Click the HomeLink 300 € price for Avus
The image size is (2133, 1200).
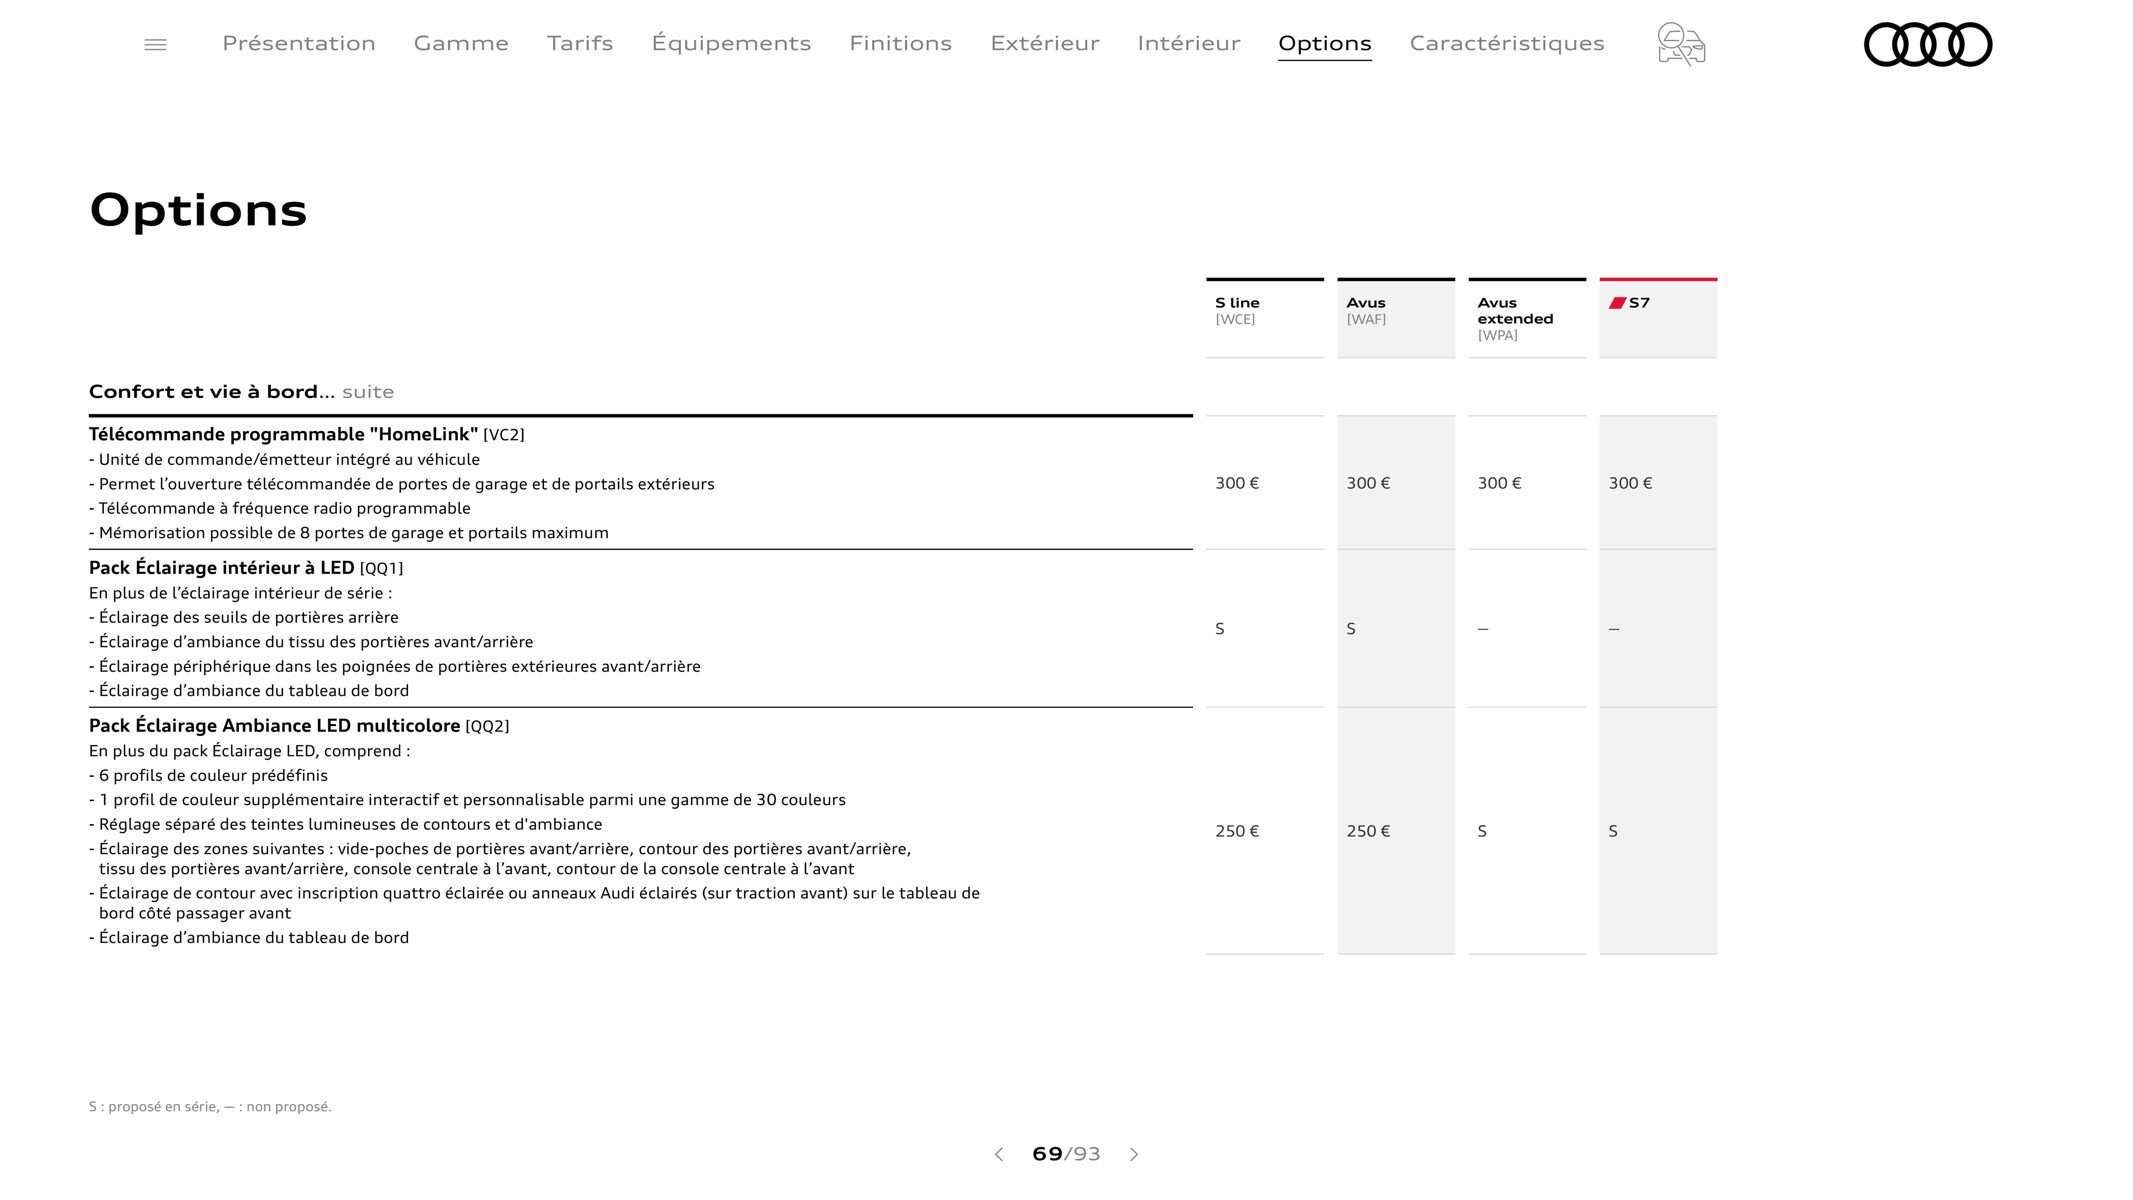(1368, 483)
